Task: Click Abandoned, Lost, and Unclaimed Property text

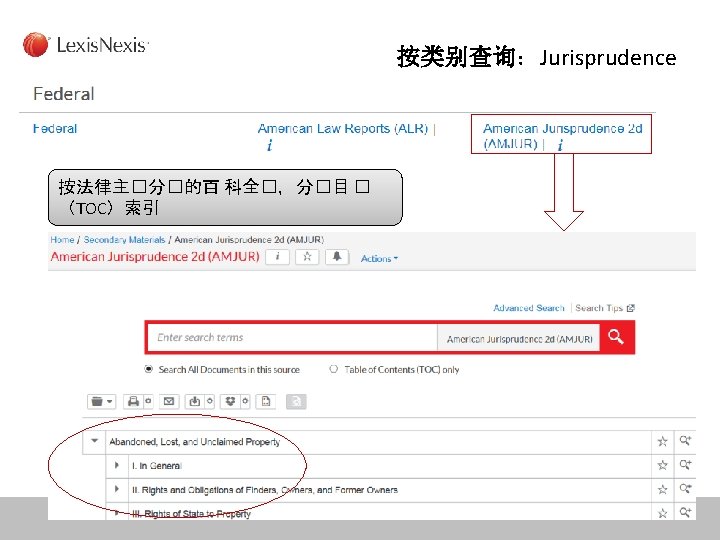Action: (x=195, y=442)
